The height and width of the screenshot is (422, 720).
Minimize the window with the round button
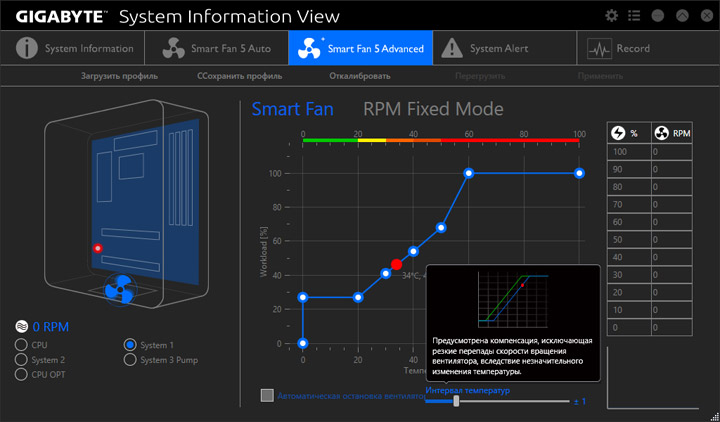(x=658, y=16)
